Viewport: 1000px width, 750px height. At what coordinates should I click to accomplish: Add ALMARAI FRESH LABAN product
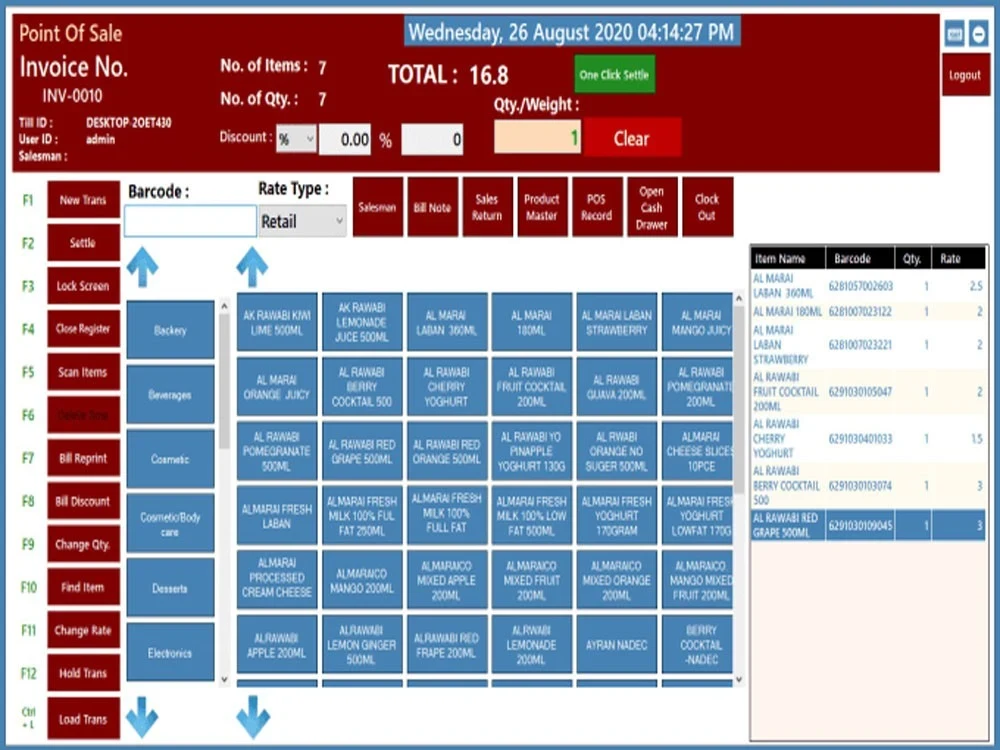[277, 515]
